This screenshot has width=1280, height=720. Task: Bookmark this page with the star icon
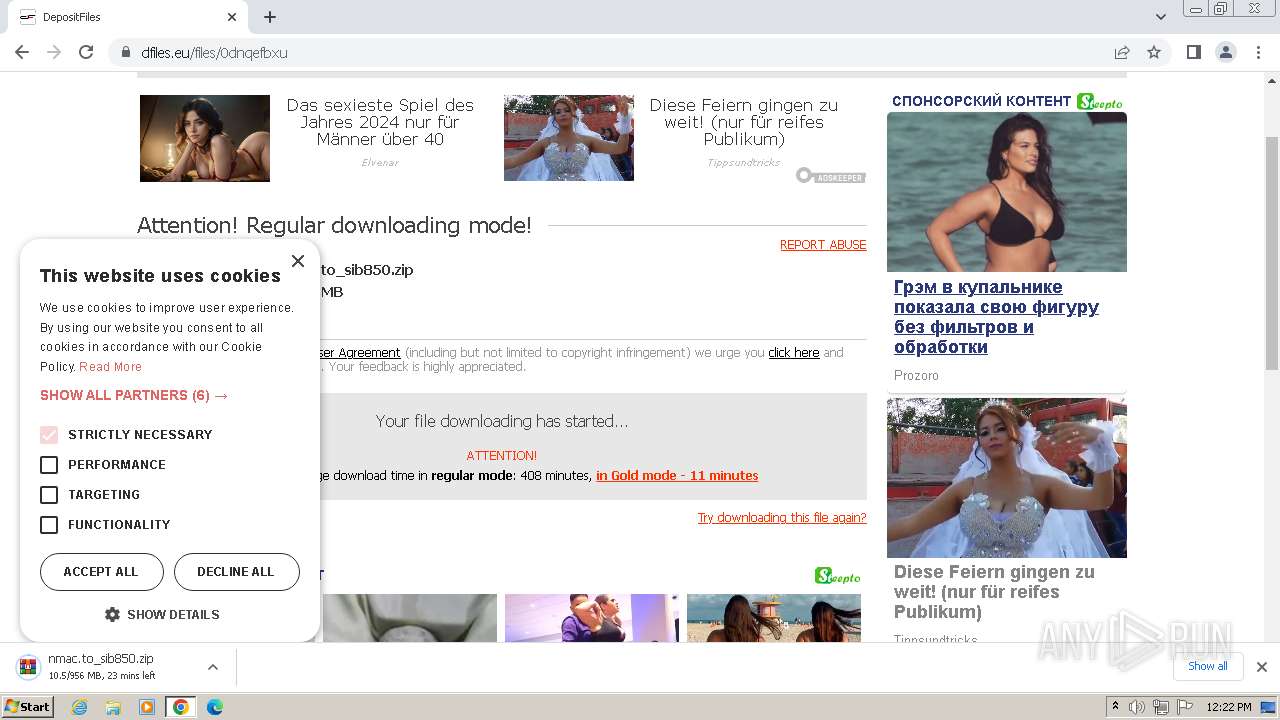[1154, 52]
